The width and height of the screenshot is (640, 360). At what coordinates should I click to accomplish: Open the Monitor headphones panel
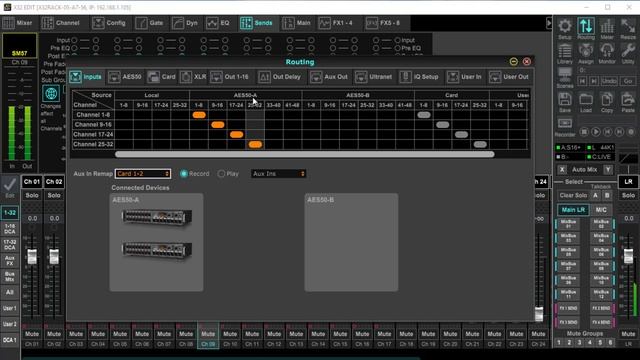[x=607, y=54]
